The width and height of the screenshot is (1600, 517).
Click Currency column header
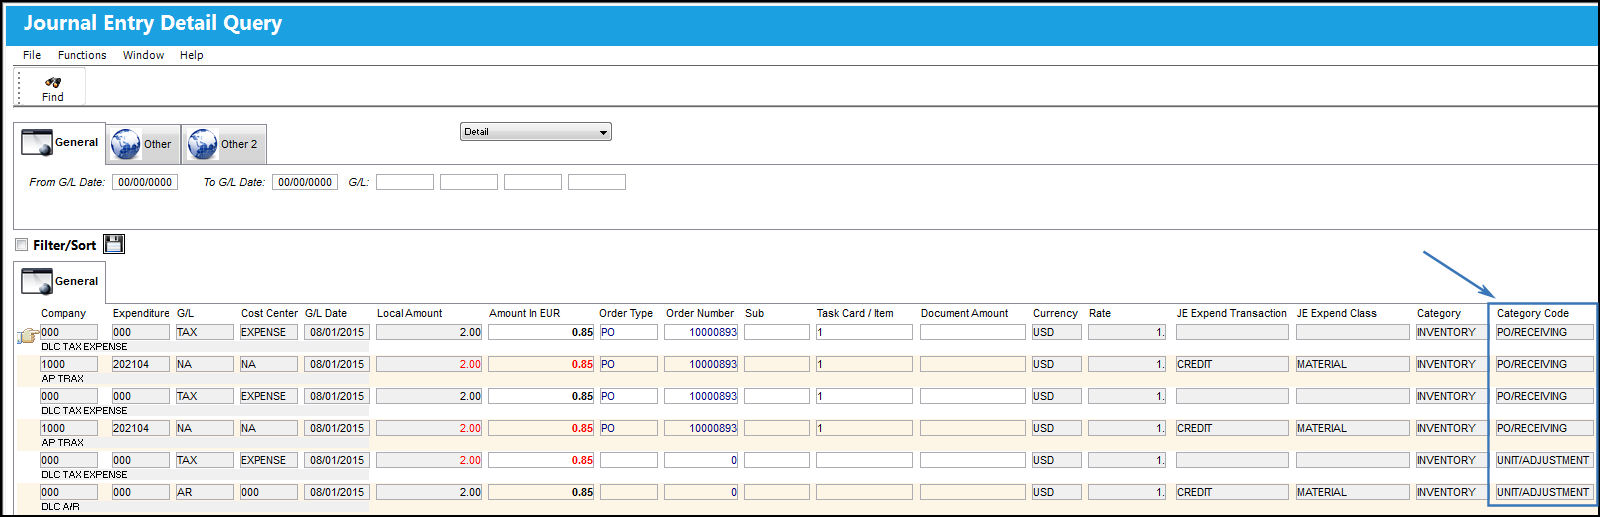[x=1055, y=313]
